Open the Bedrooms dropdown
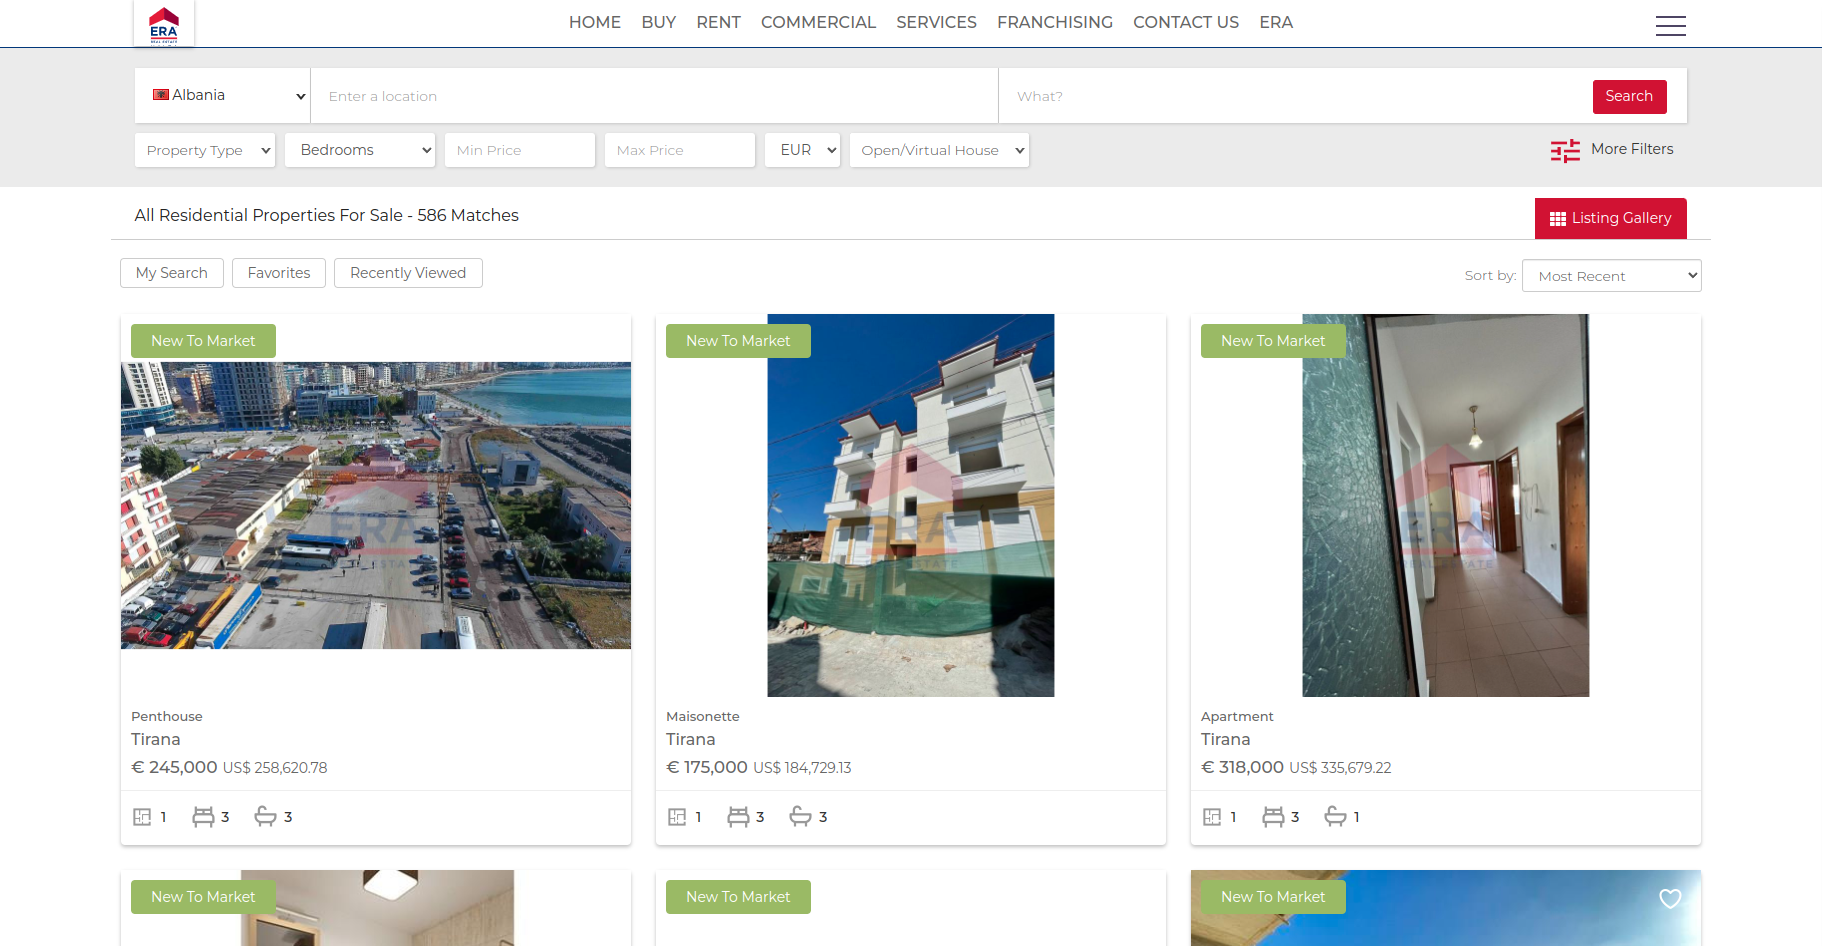This screenshot has width=1822, height=946. point(360,150)
